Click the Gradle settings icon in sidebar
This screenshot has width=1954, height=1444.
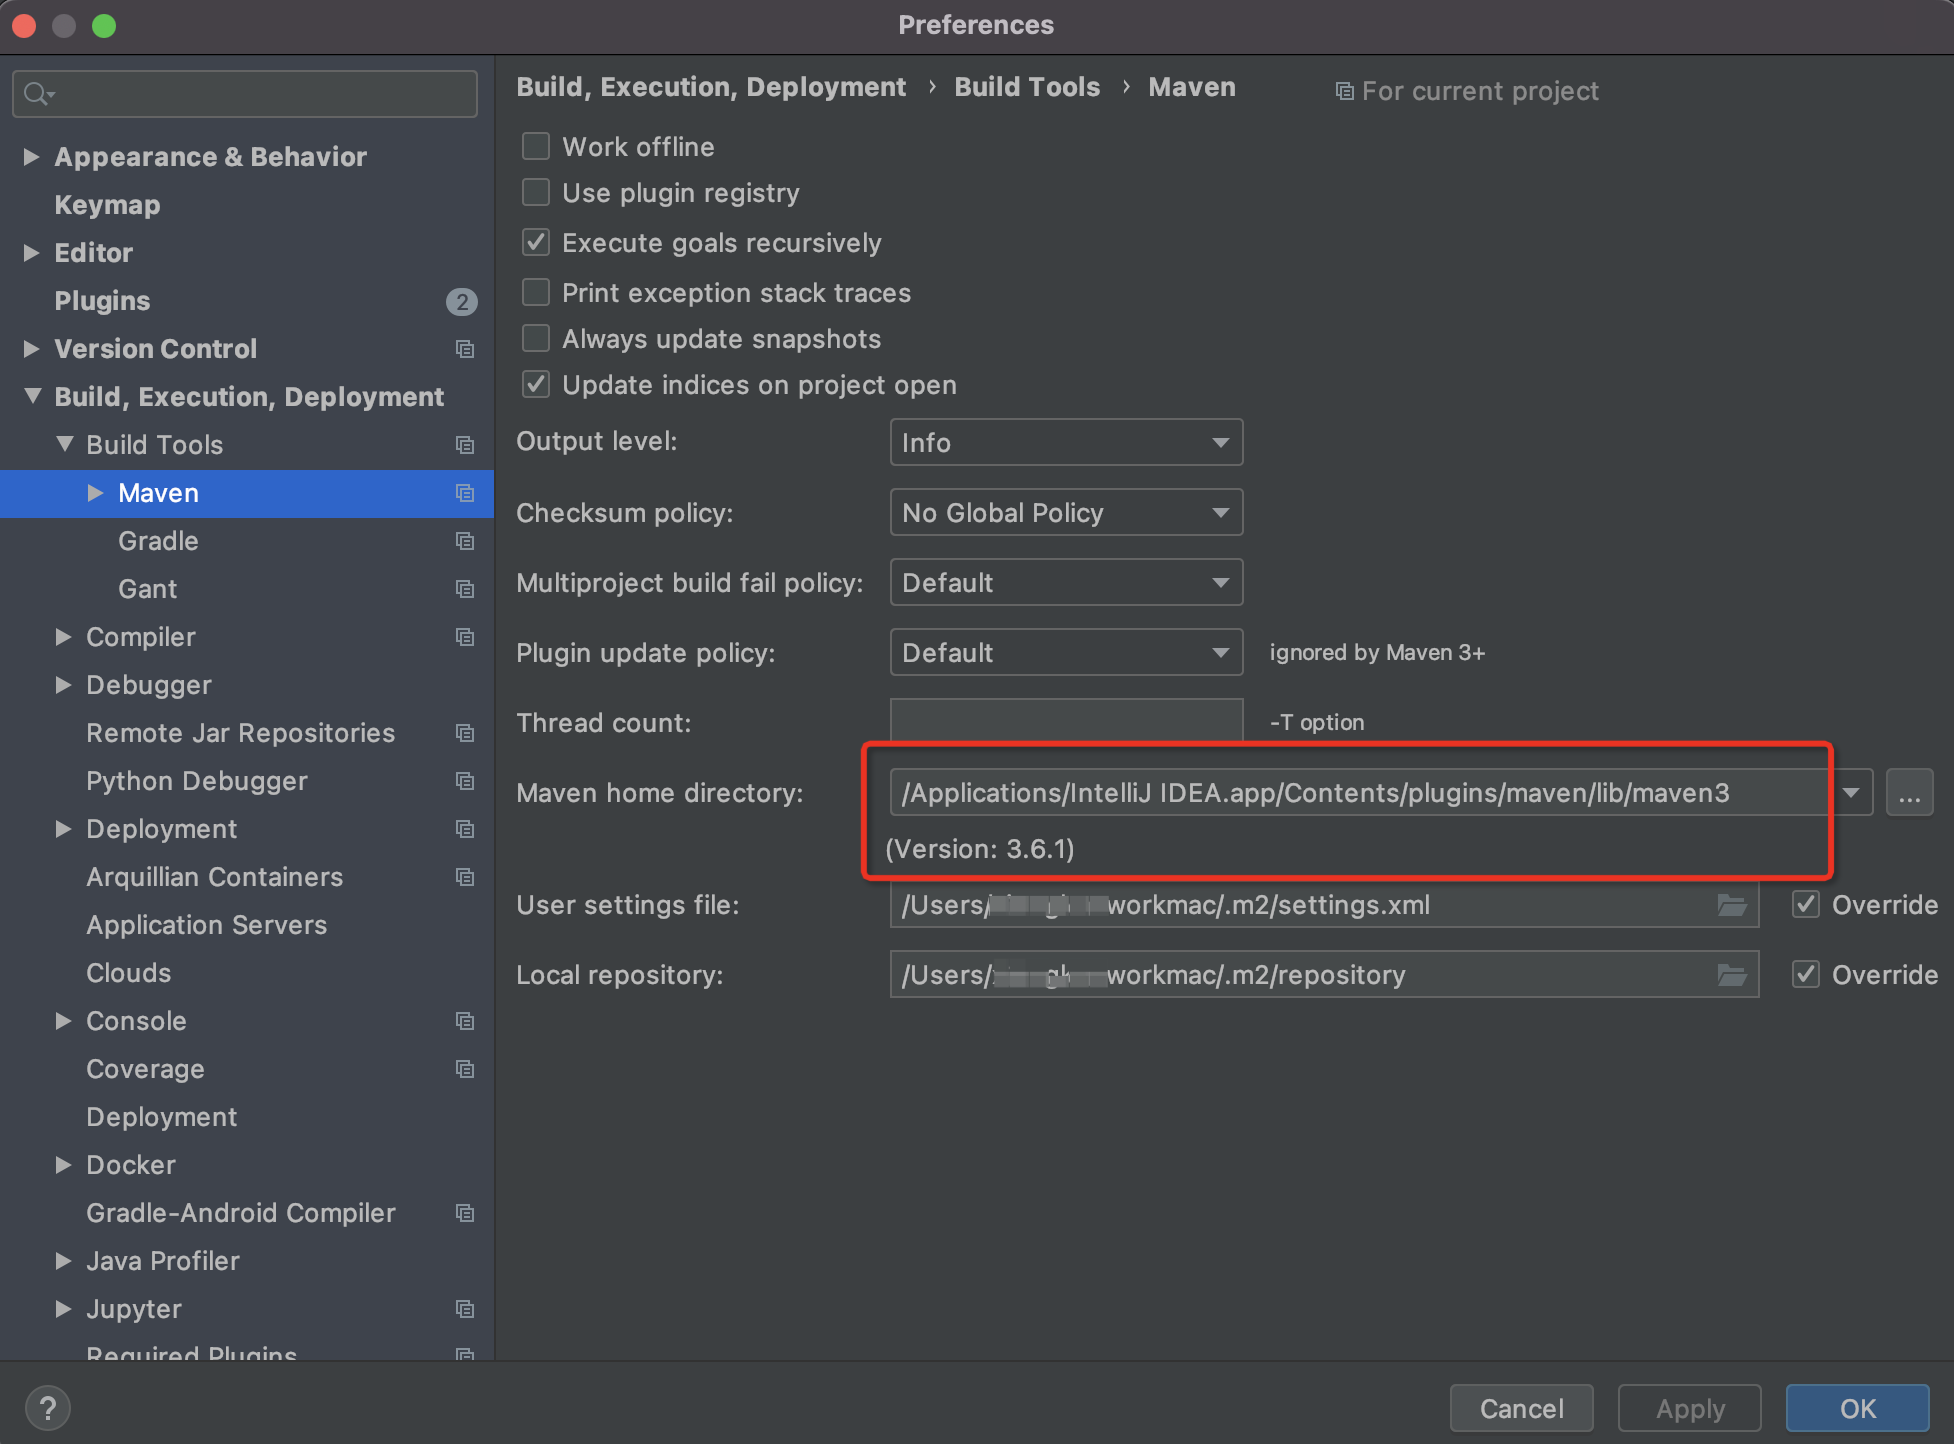(x=466, y=540)
